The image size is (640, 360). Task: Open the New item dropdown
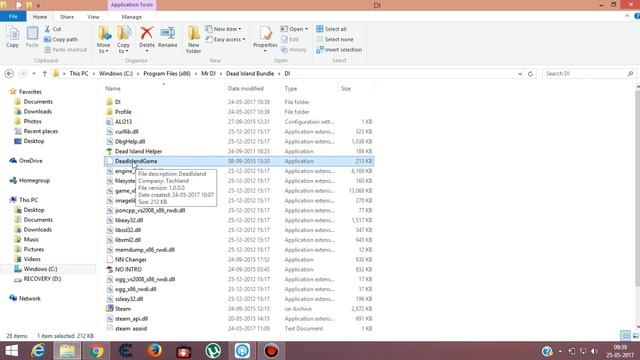tap(224, 29)
